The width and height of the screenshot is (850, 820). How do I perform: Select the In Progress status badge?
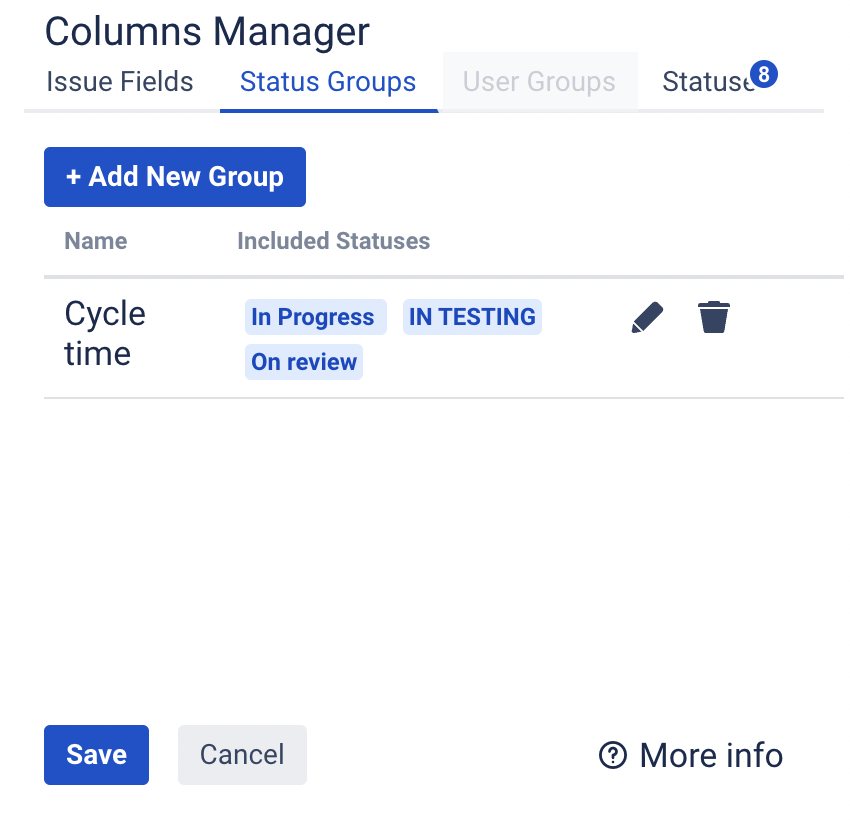tap(315, 316)
